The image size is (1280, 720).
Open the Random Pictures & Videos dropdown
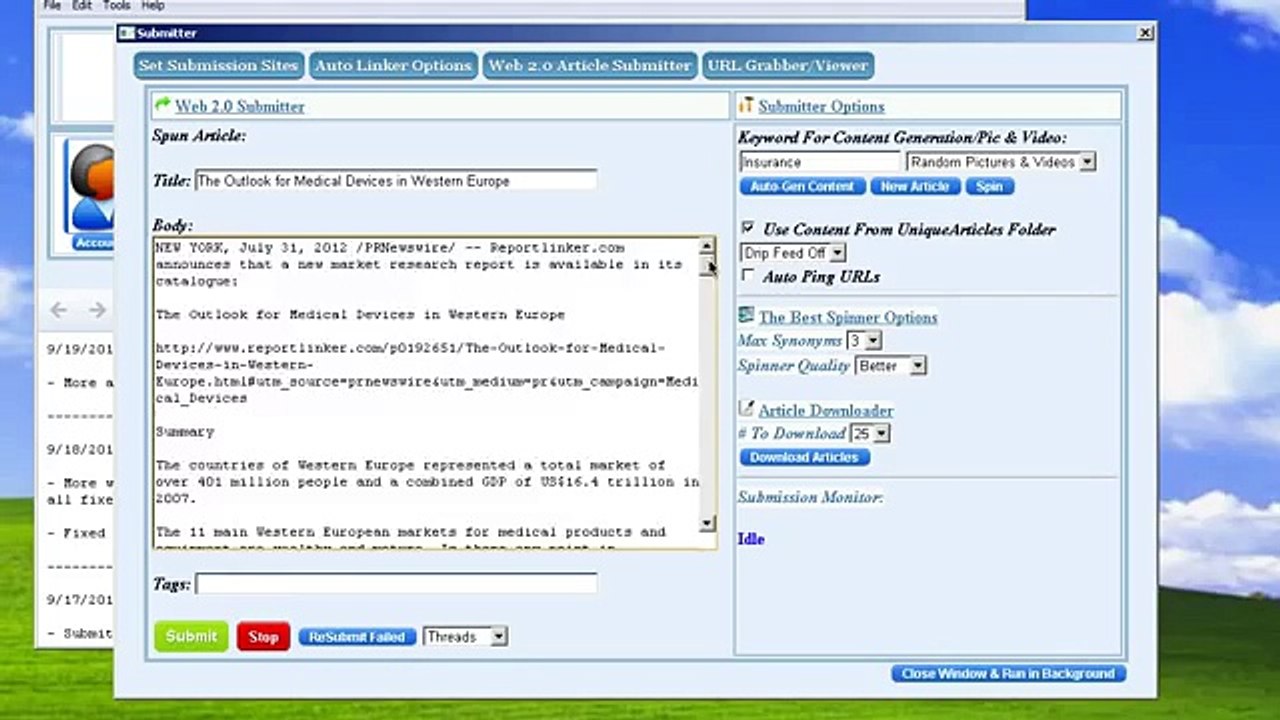1001,161
